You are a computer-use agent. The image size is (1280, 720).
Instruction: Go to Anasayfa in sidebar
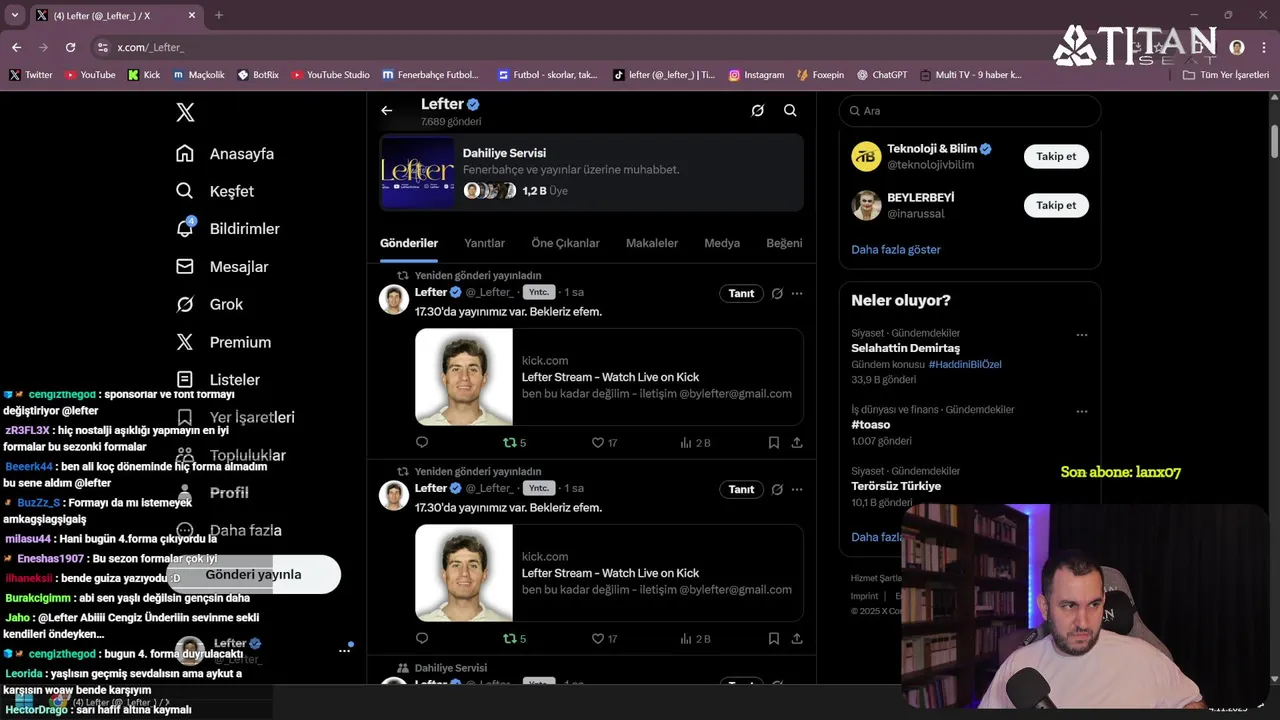(241, 154)
